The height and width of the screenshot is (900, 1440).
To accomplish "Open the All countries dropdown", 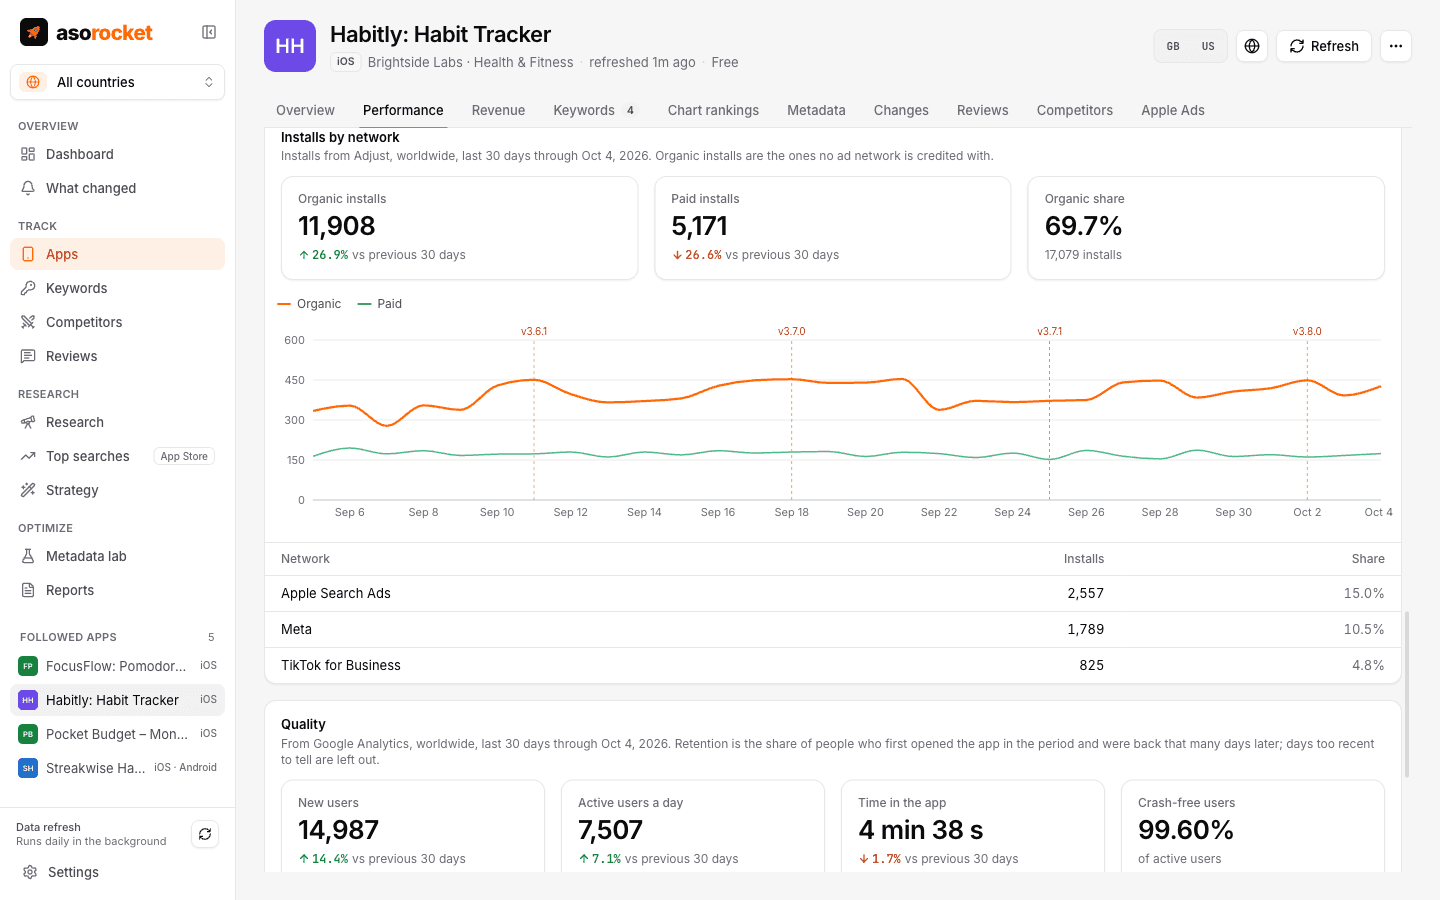I will 117,82.
